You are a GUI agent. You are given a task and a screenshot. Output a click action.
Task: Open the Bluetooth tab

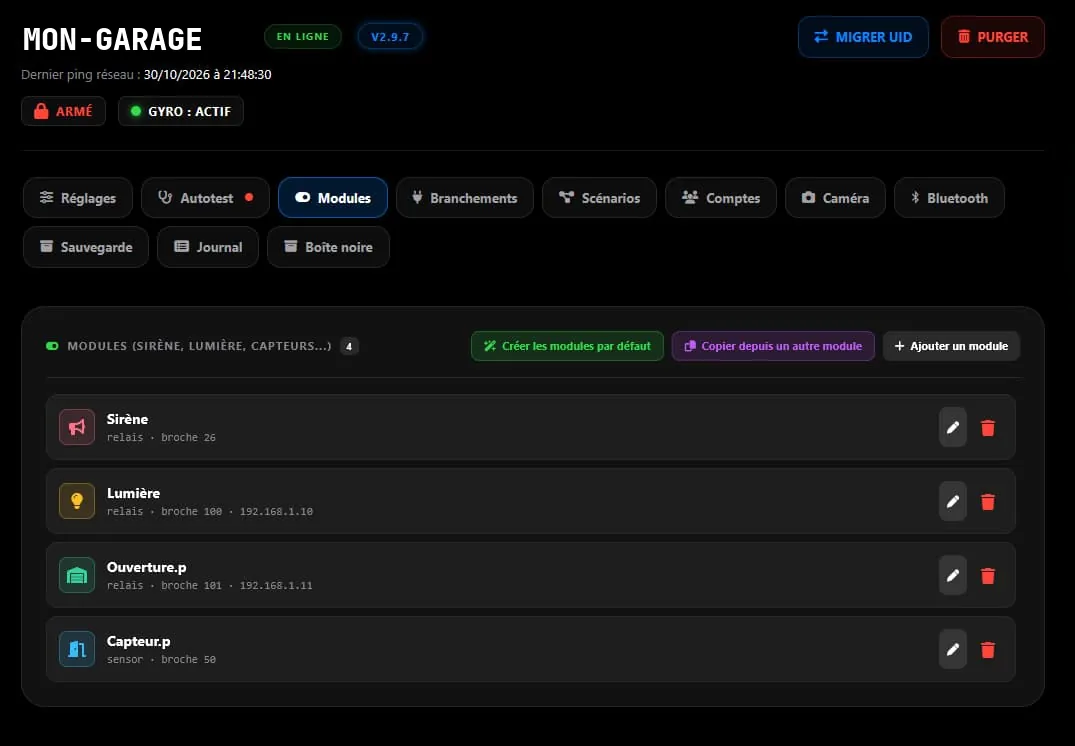coord(949,198)
